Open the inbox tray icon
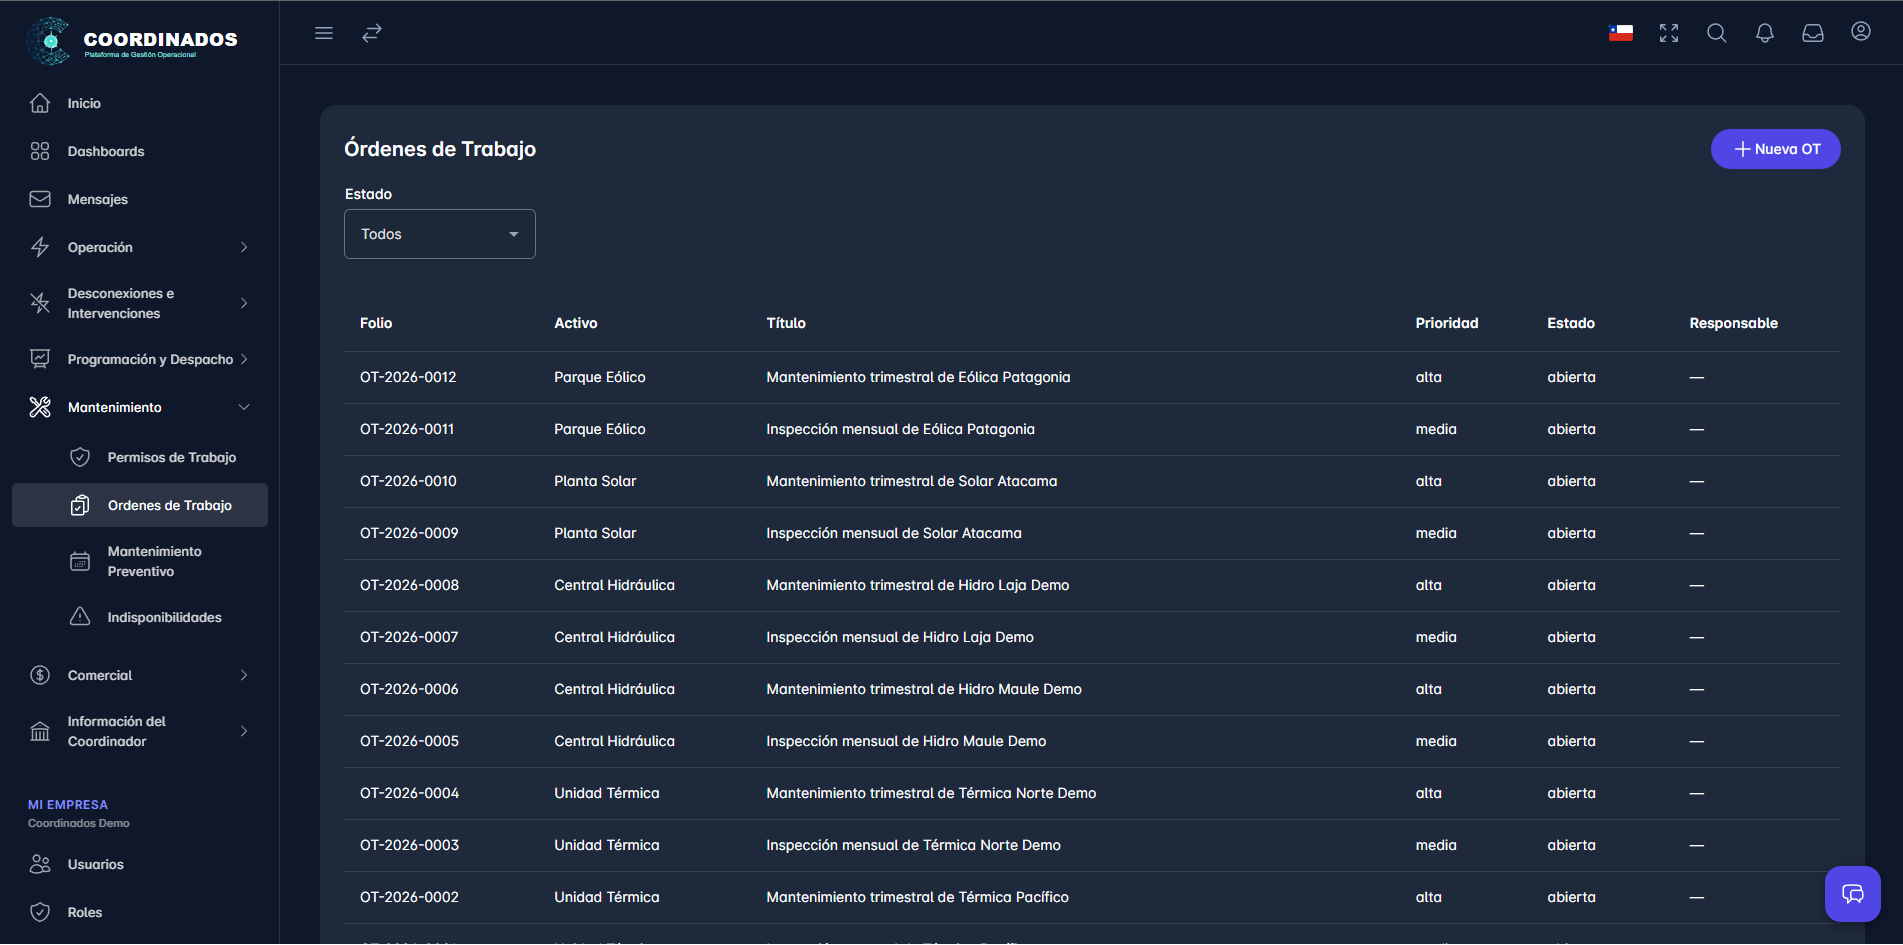 coord(1813,33)
